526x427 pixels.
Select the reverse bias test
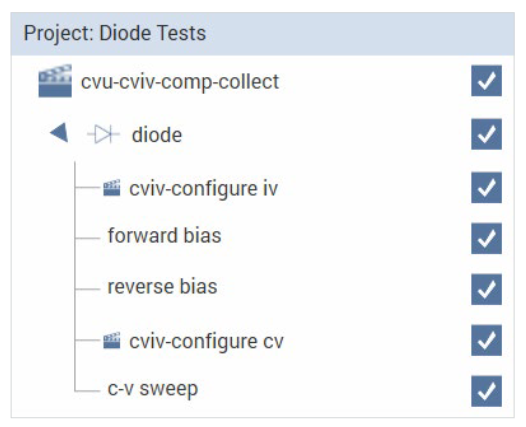(x=162, y=287)
